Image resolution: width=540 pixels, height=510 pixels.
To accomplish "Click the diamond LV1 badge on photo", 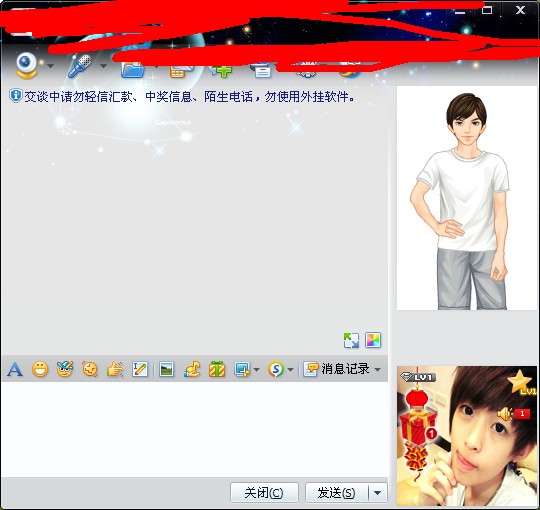I will [418, 377].
